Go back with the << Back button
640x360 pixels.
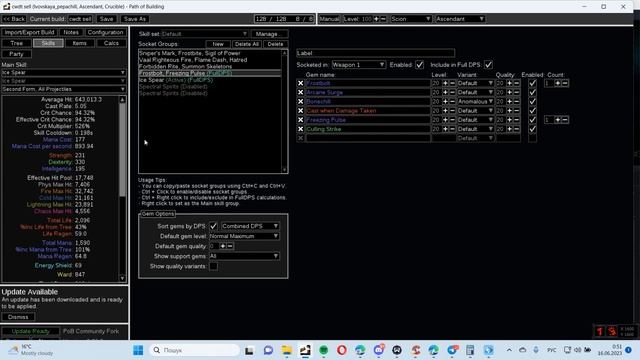point(14,19)
